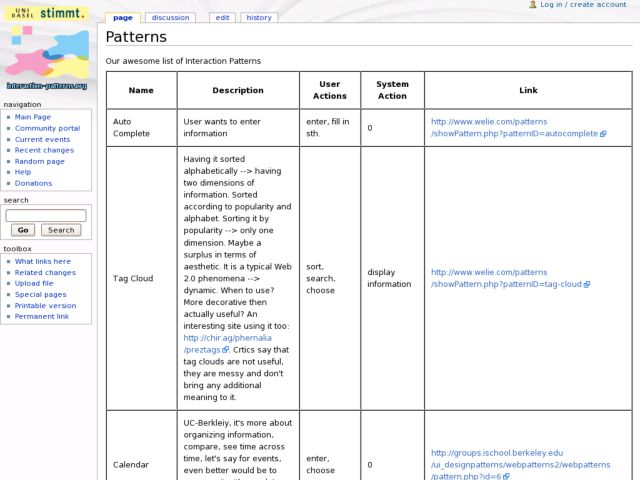The height and width of the screenshot is (480, 640).
Task: Click in the search input field
Action: click(x=46, y=215)
